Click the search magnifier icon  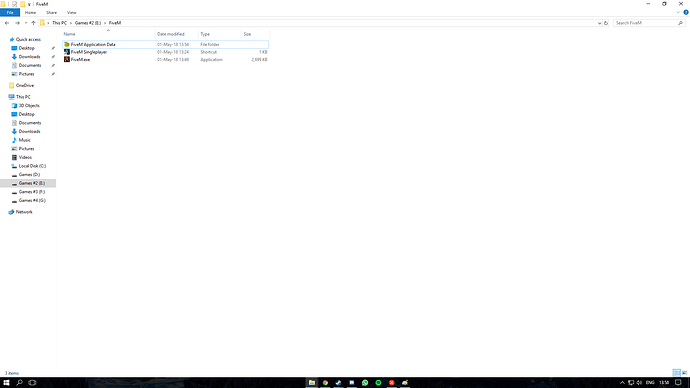click(x=680, y=23)
